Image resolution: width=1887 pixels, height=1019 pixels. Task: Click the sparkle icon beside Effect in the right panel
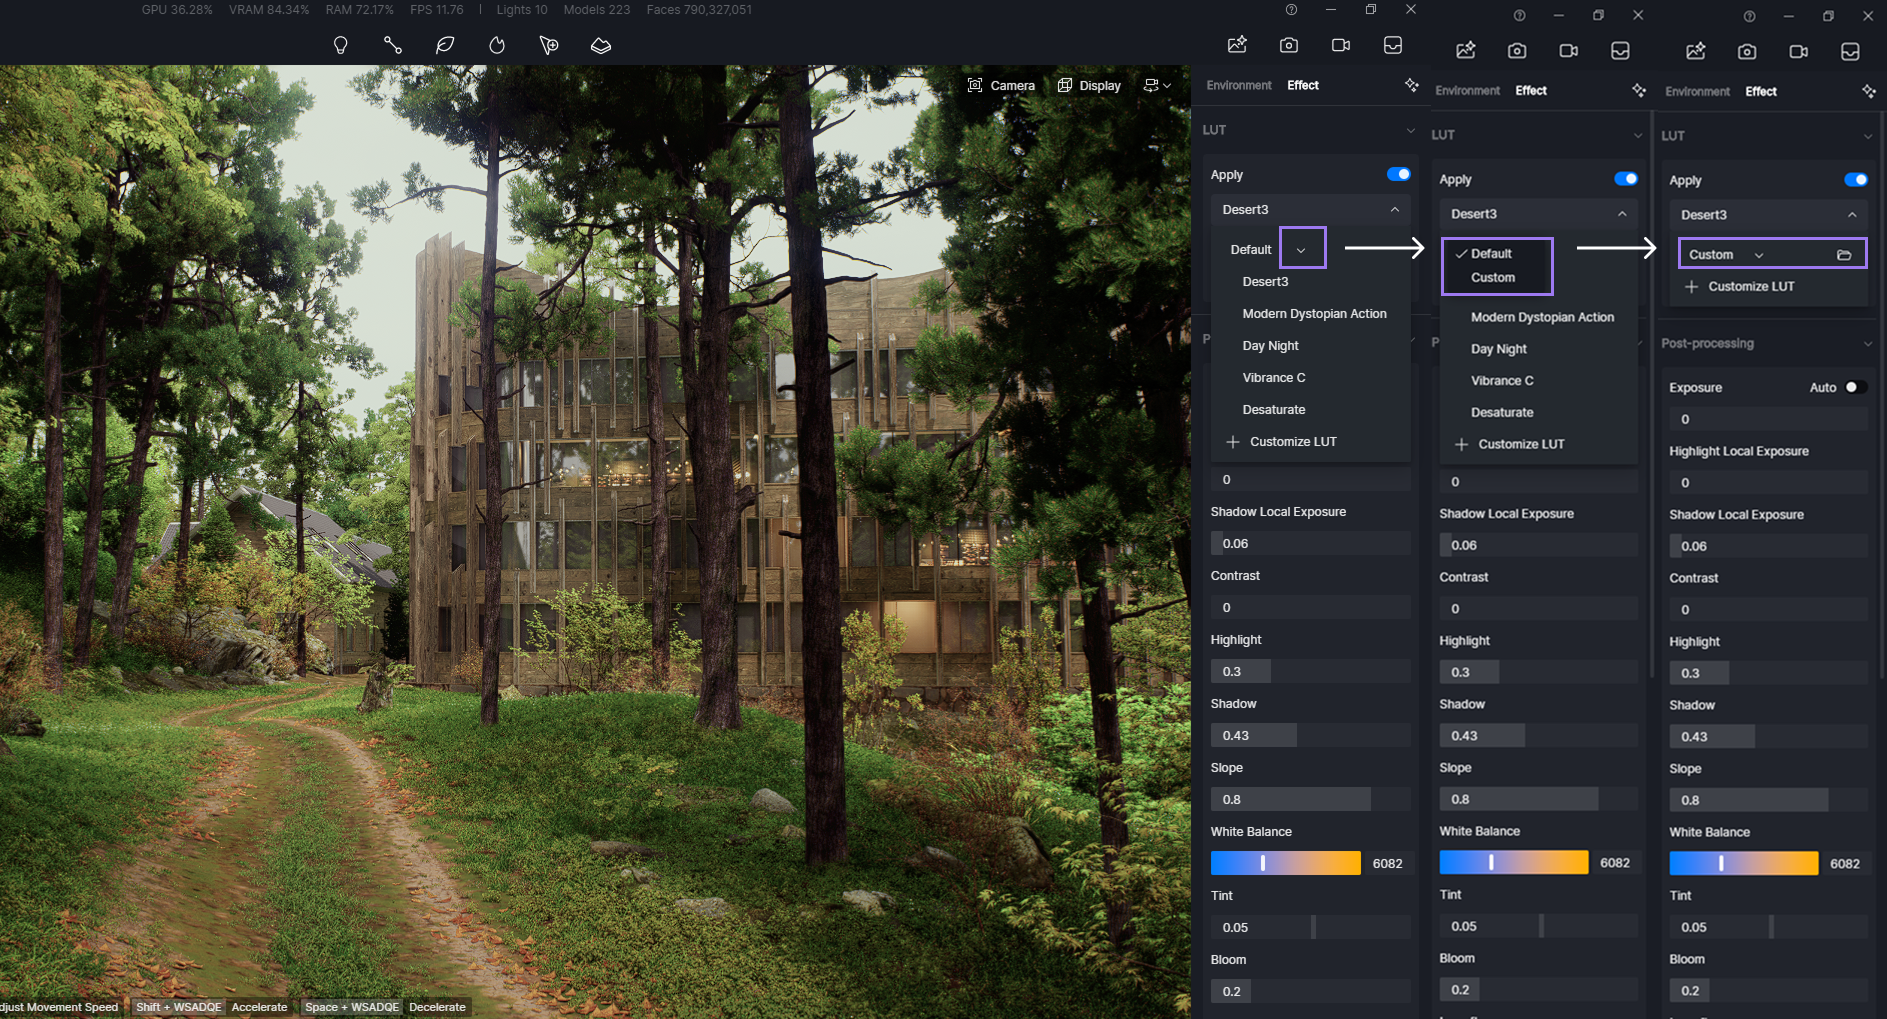1869,91
